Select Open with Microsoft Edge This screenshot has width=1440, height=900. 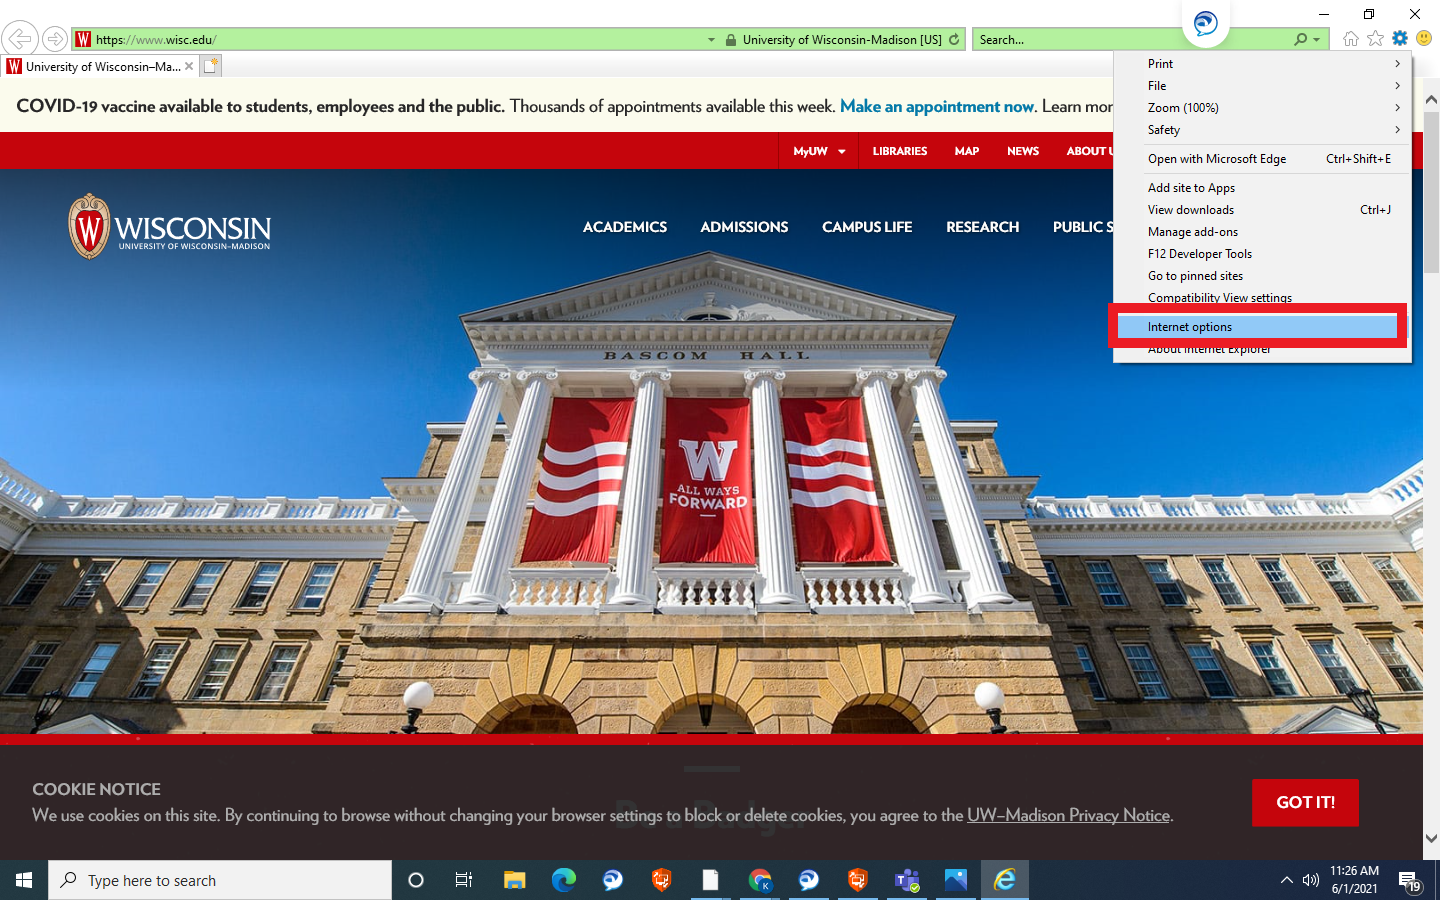[x=1263, y=159]
